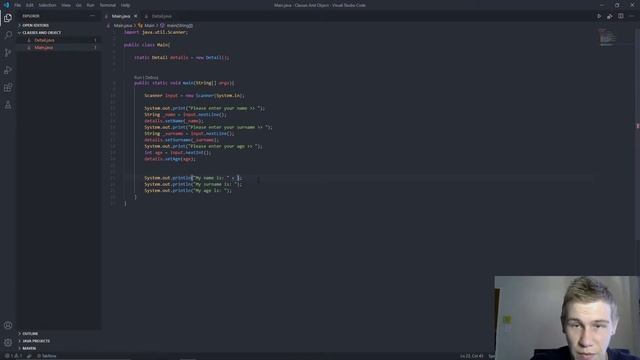Open editor More Actions ellipsis
This screenshot has height=360, width=640.
(631, 16)
